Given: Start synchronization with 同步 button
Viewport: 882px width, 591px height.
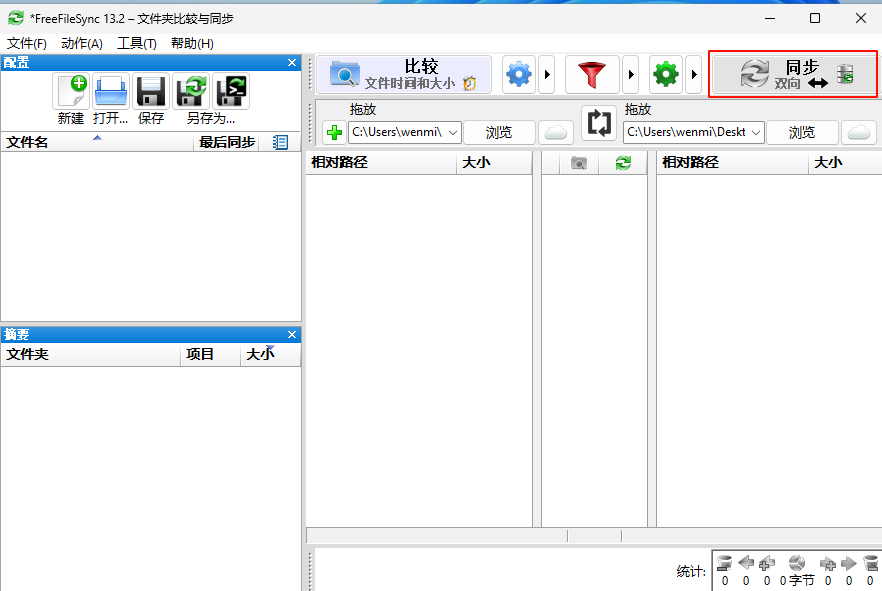Looking at the screenshot, I should tap(793, 74).
